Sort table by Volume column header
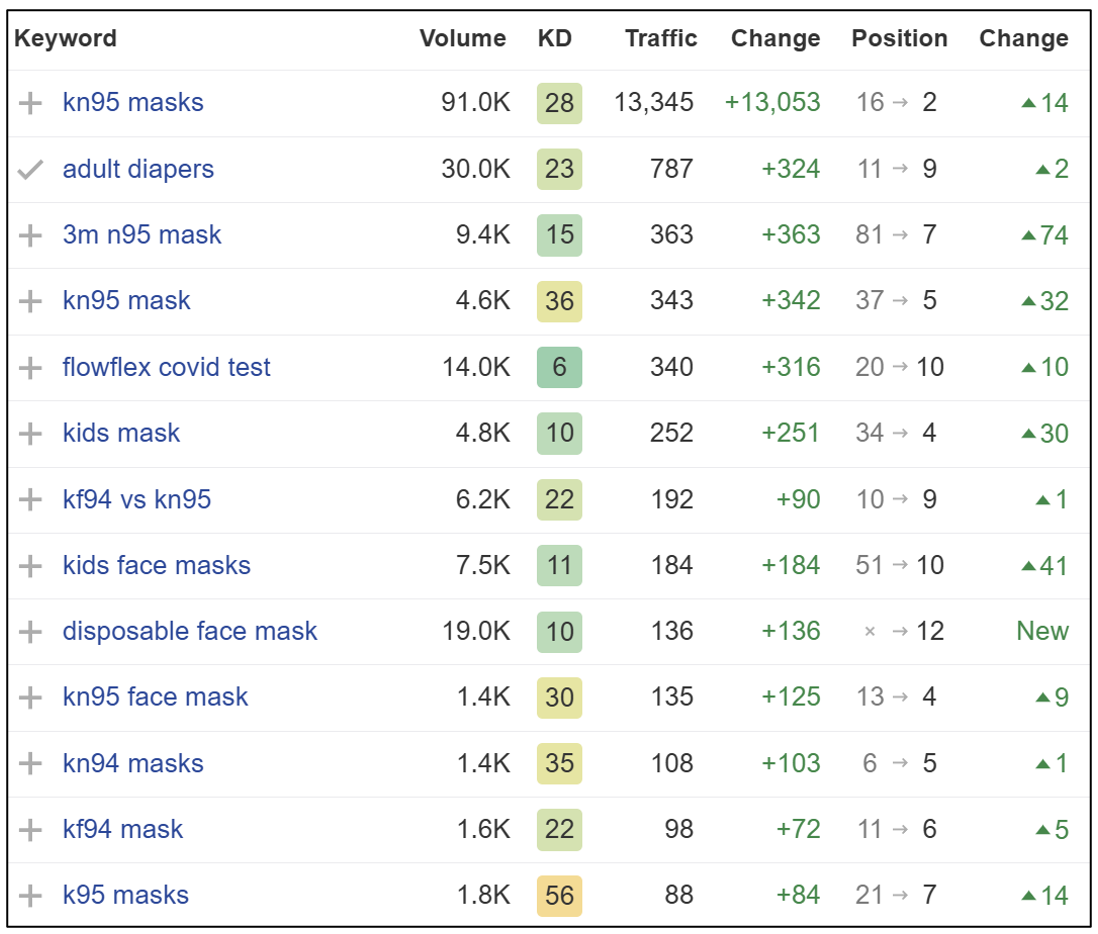Image resolution: width=1098 pixels, height=934 pixels. 462,39
